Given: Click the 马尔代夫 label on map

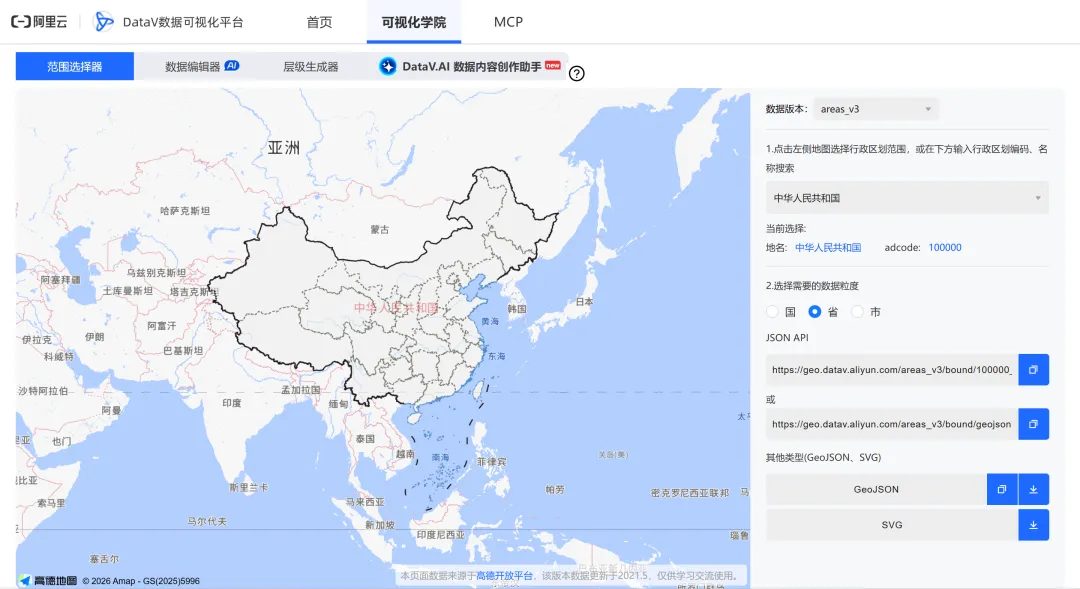Looking at the screenshot, I should (x=207, y=521).
